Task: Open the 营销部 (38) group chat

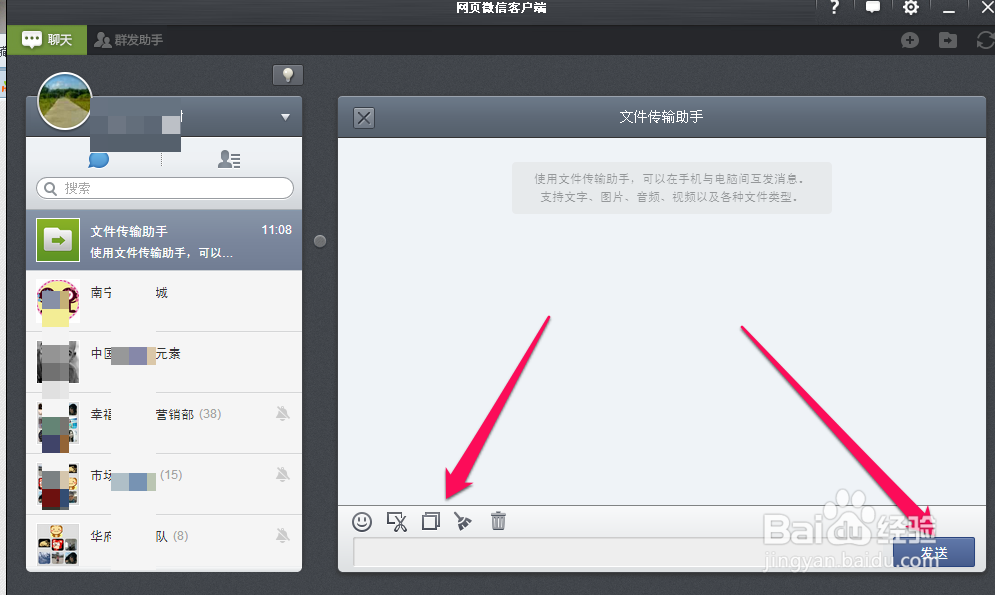Action: point(164,423)
